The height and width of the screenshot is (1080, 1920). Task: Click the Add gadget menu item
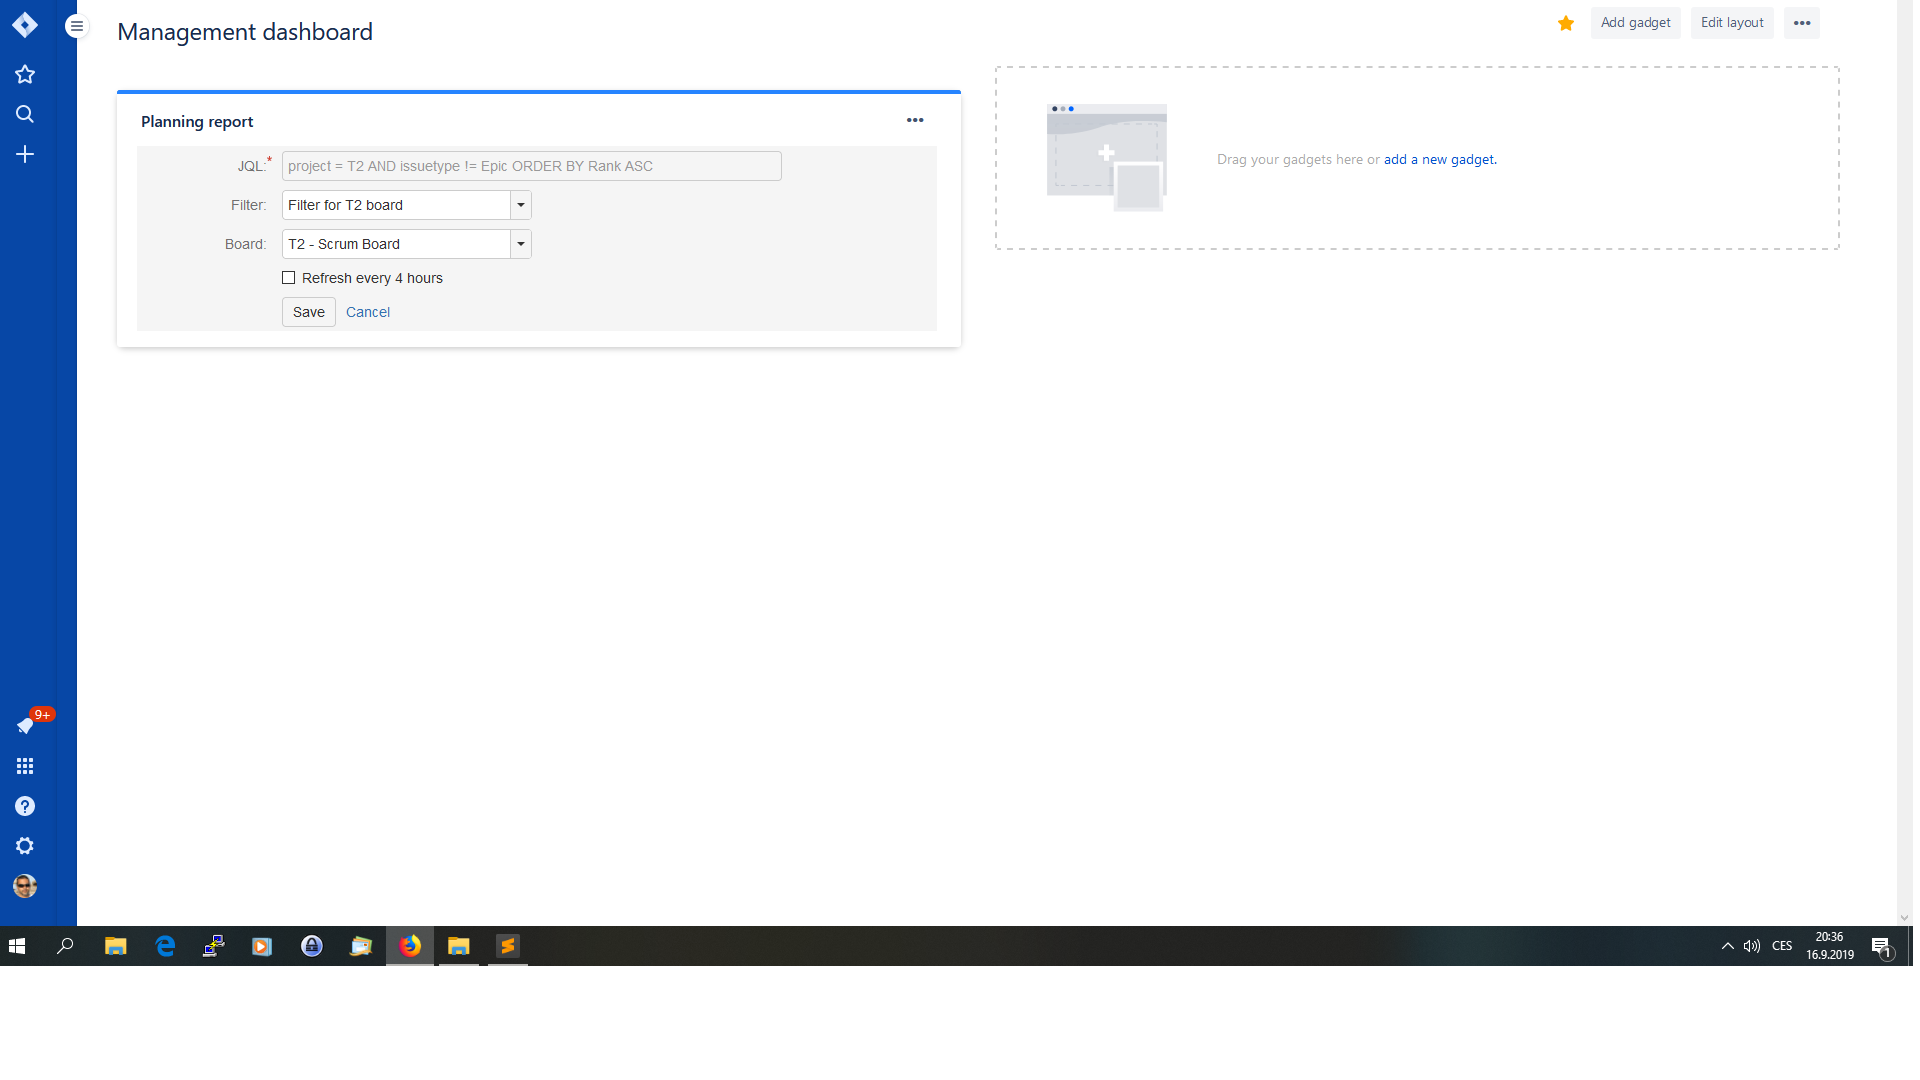1635,22
